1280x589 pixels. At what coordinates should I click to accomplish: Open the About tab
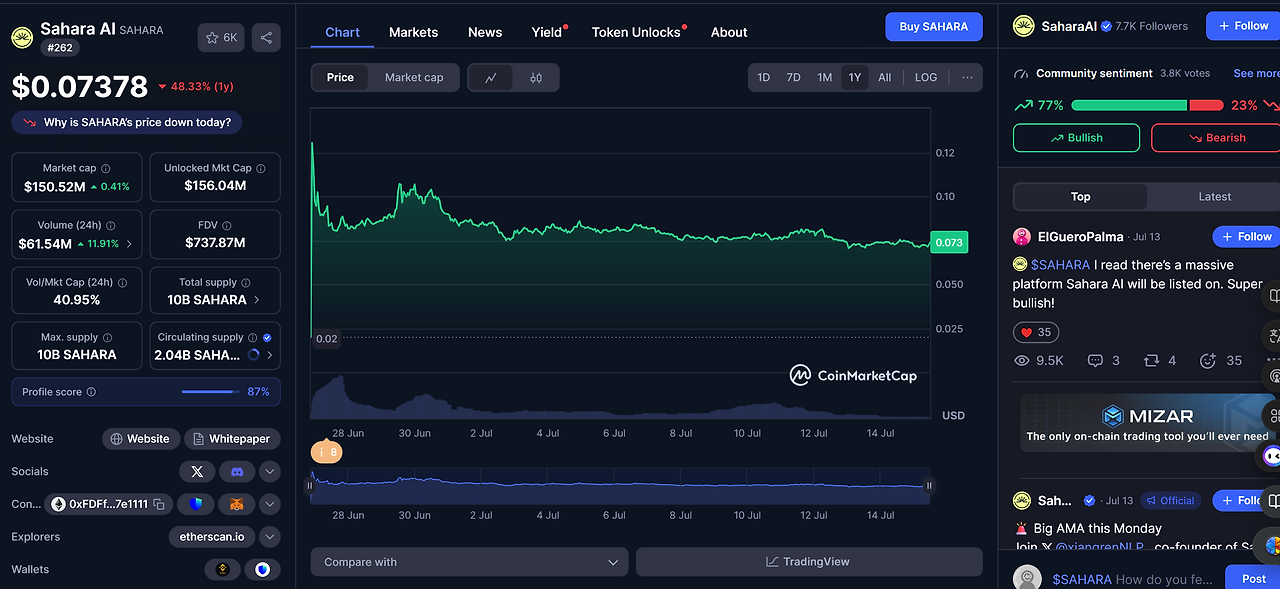pyautogui.click(x=729, y=32)
